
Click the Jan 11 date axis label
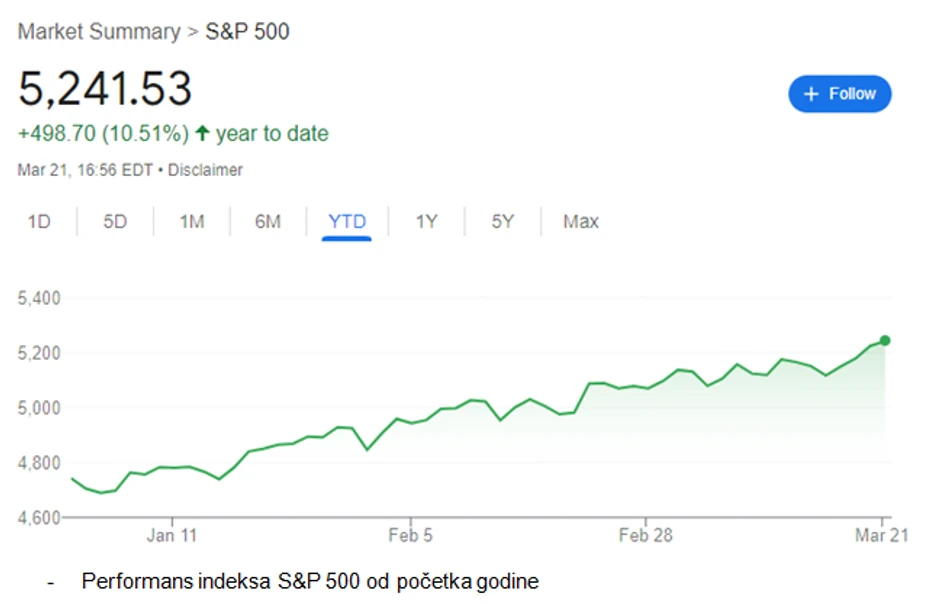coord(171,536)
